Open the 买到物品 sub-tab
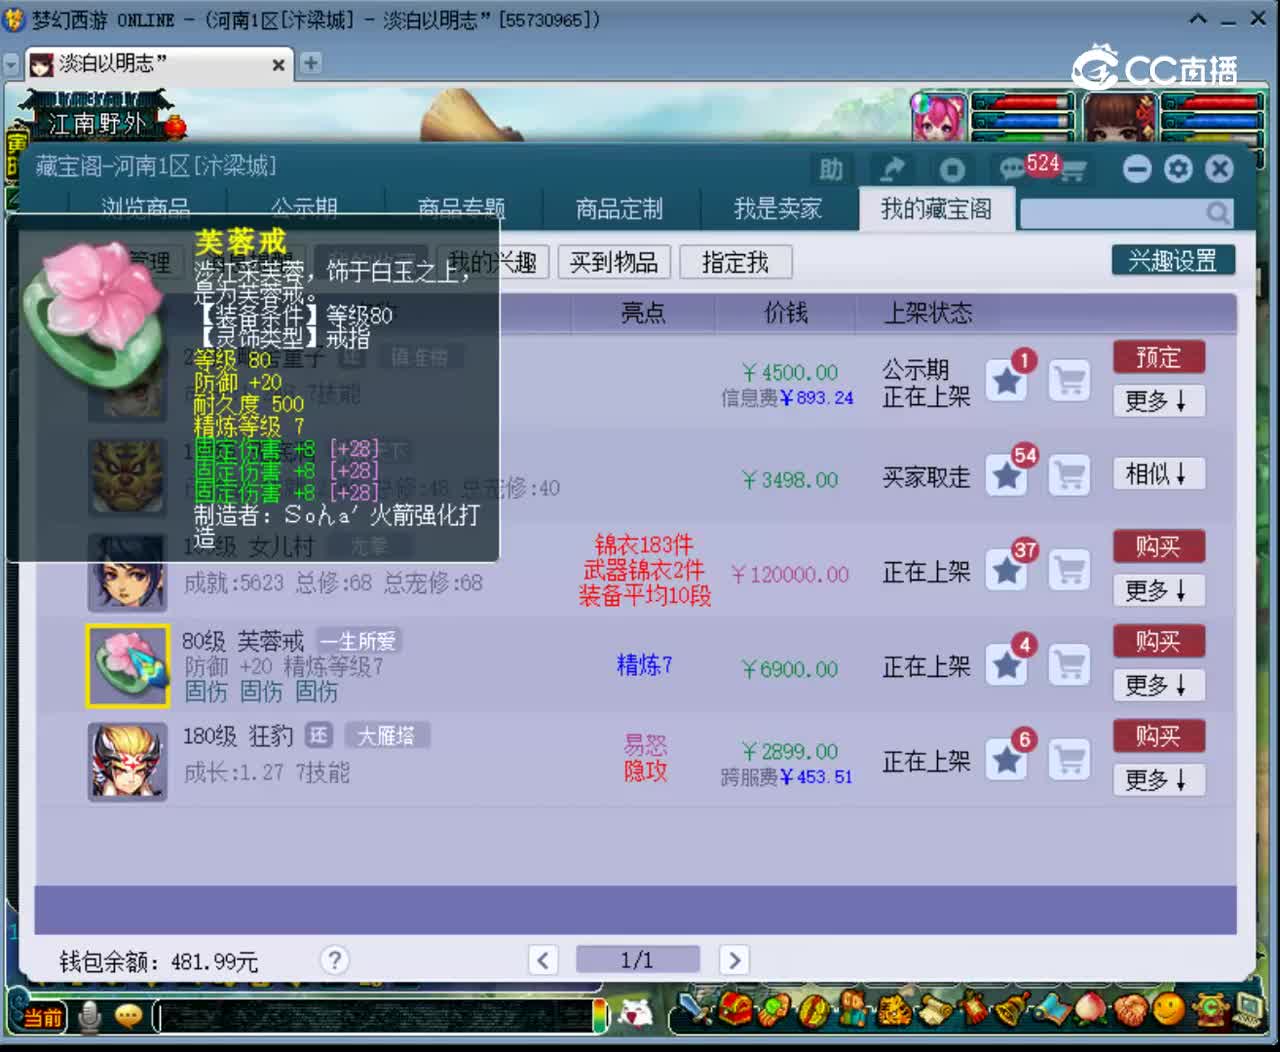 click(614, 262)
